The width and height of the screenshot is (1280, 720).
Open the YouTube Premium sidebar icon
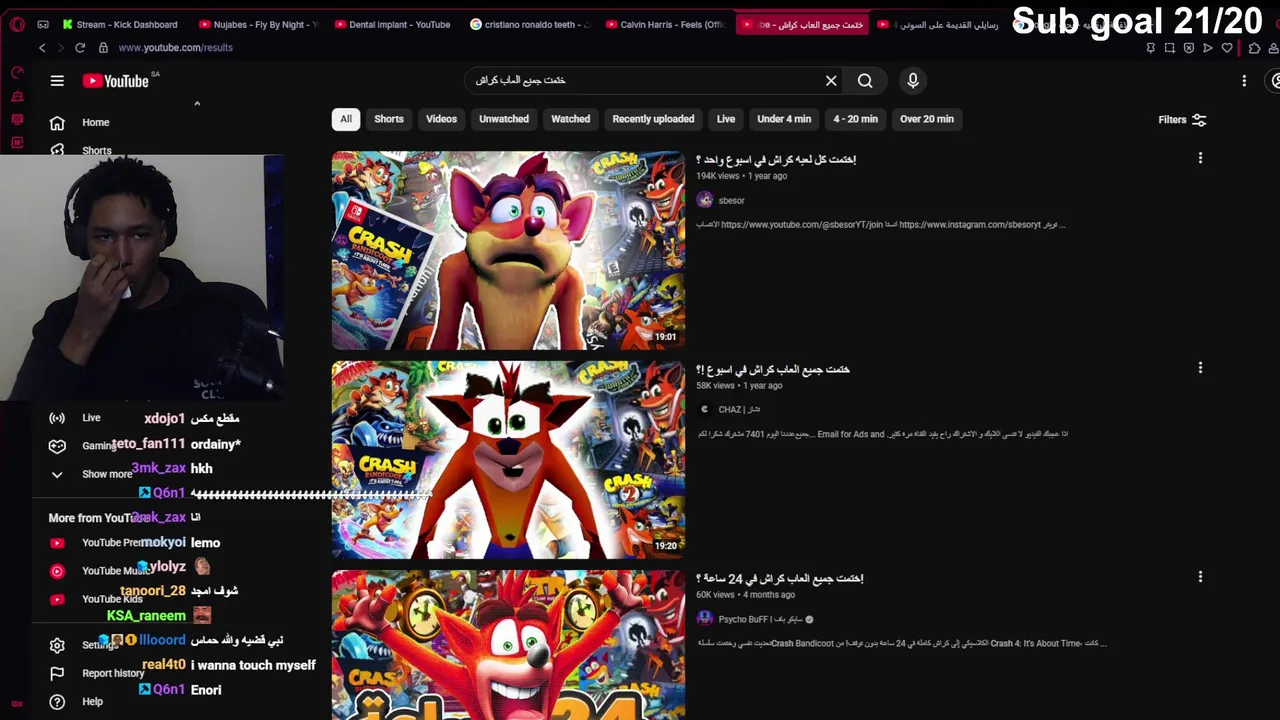pos(57,543)
